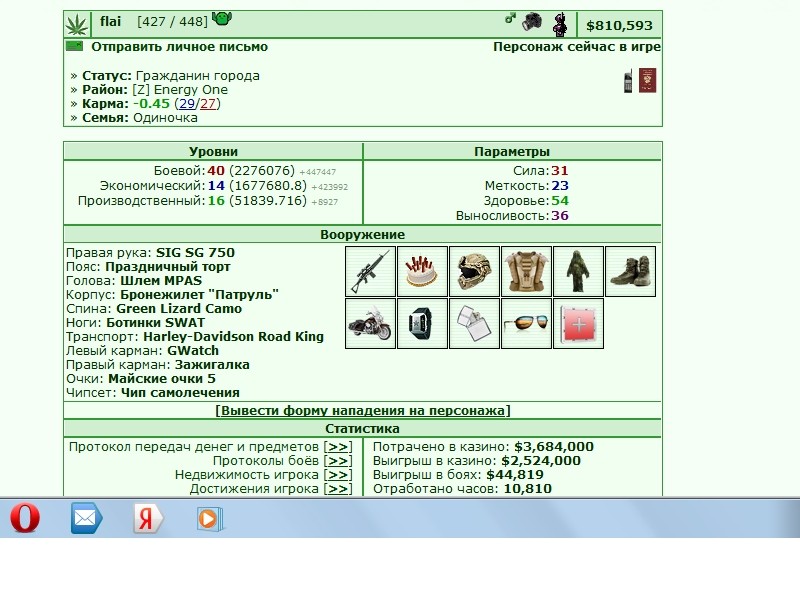Open Отправить личное письмо link
Screen dimensions: 800x600
180,47
